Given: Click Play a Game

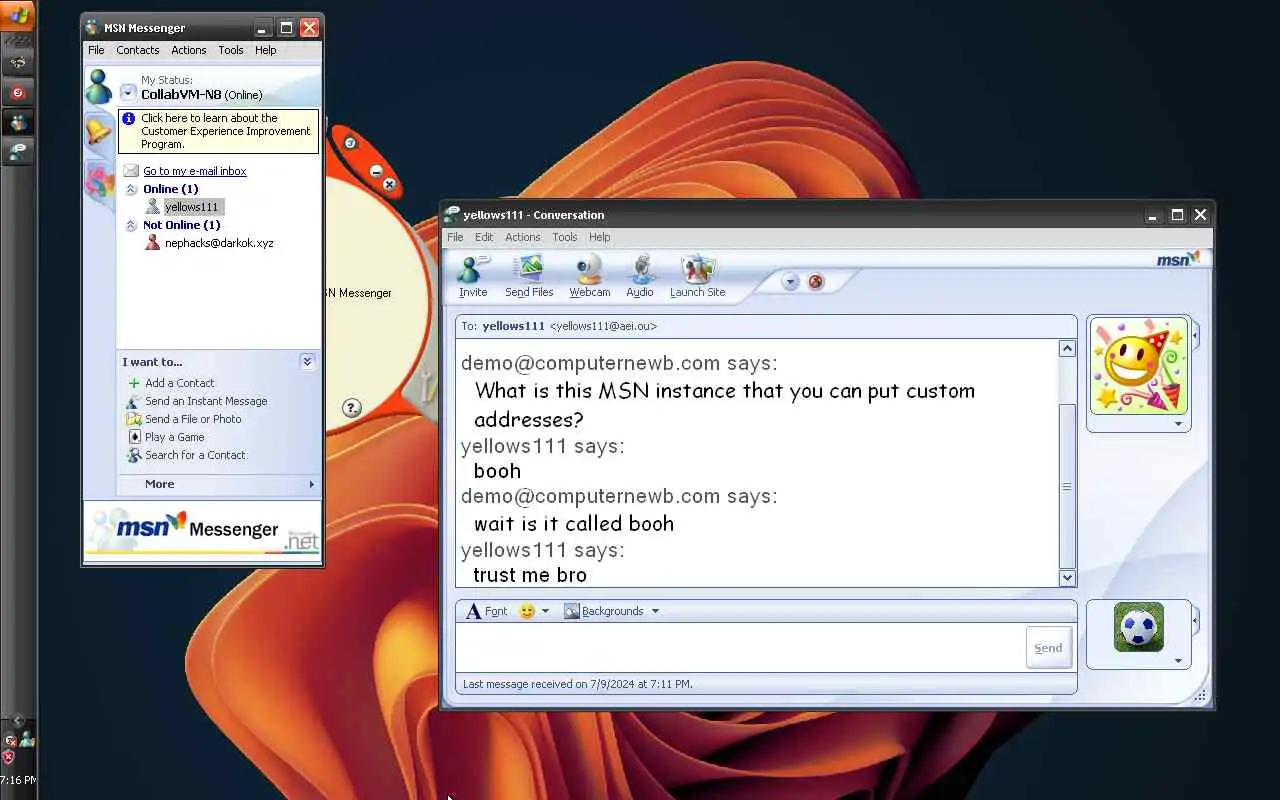Looking at the screenshot, I should (x=174, y=437).
